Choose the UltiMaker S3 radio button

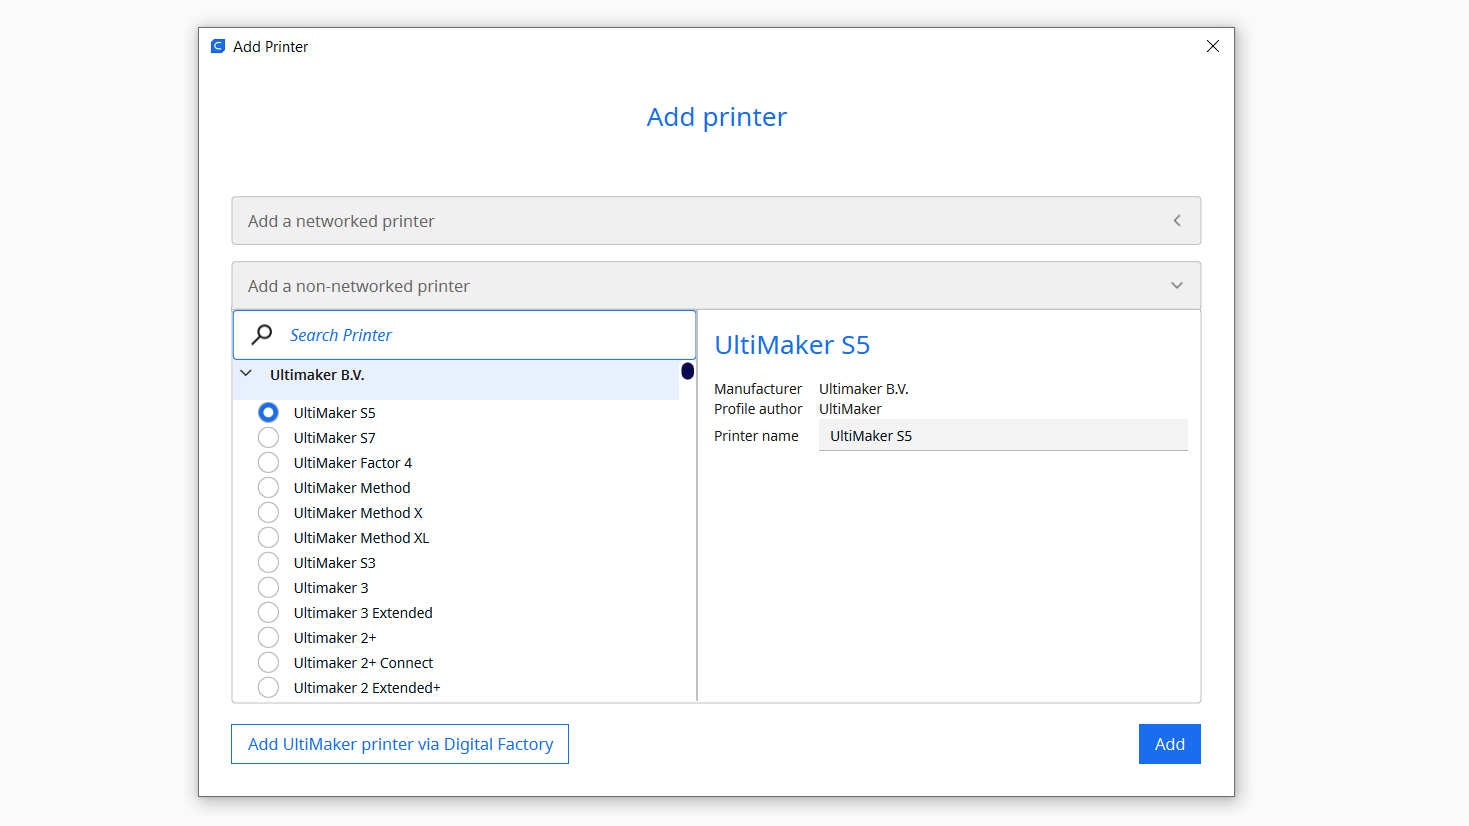268,562
